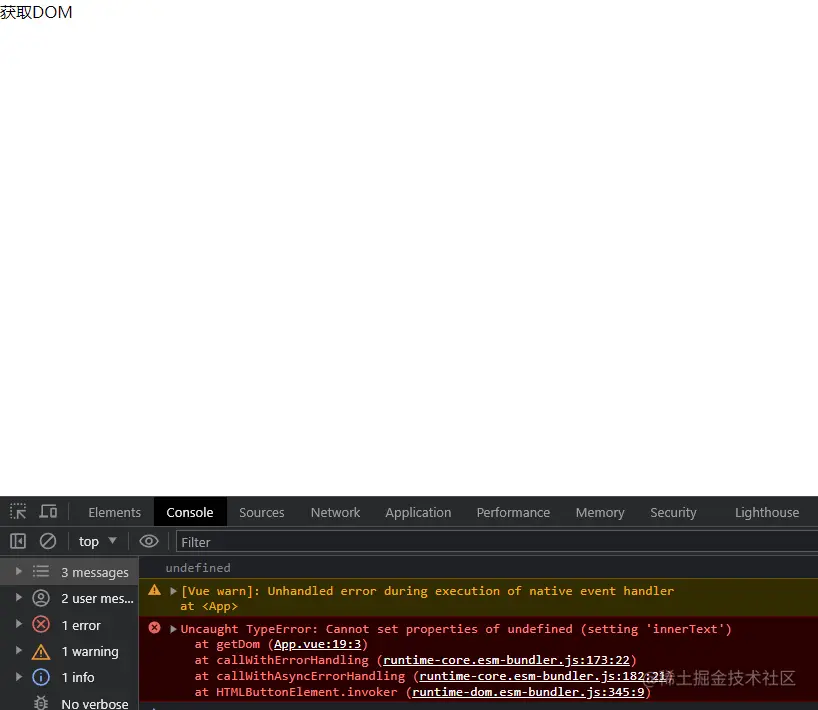Switch to the Console tab
This screenshot has width=818, height=710.
point(190,512)
